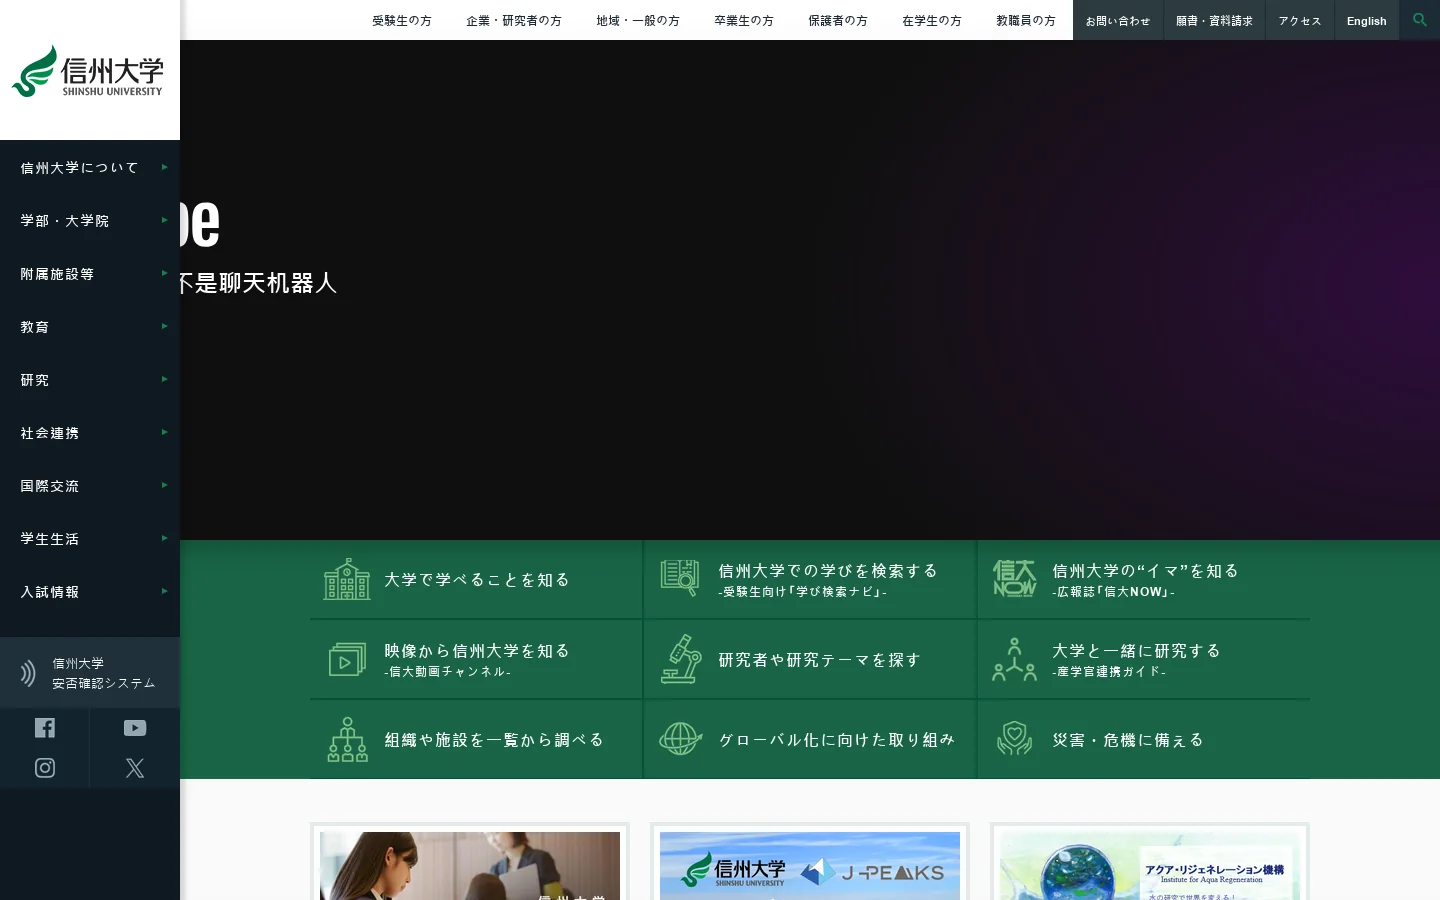Select 地域・一般の方 in top navigation
The width and height of the screenshot is (1440, 900).
(x=638, y=20)
